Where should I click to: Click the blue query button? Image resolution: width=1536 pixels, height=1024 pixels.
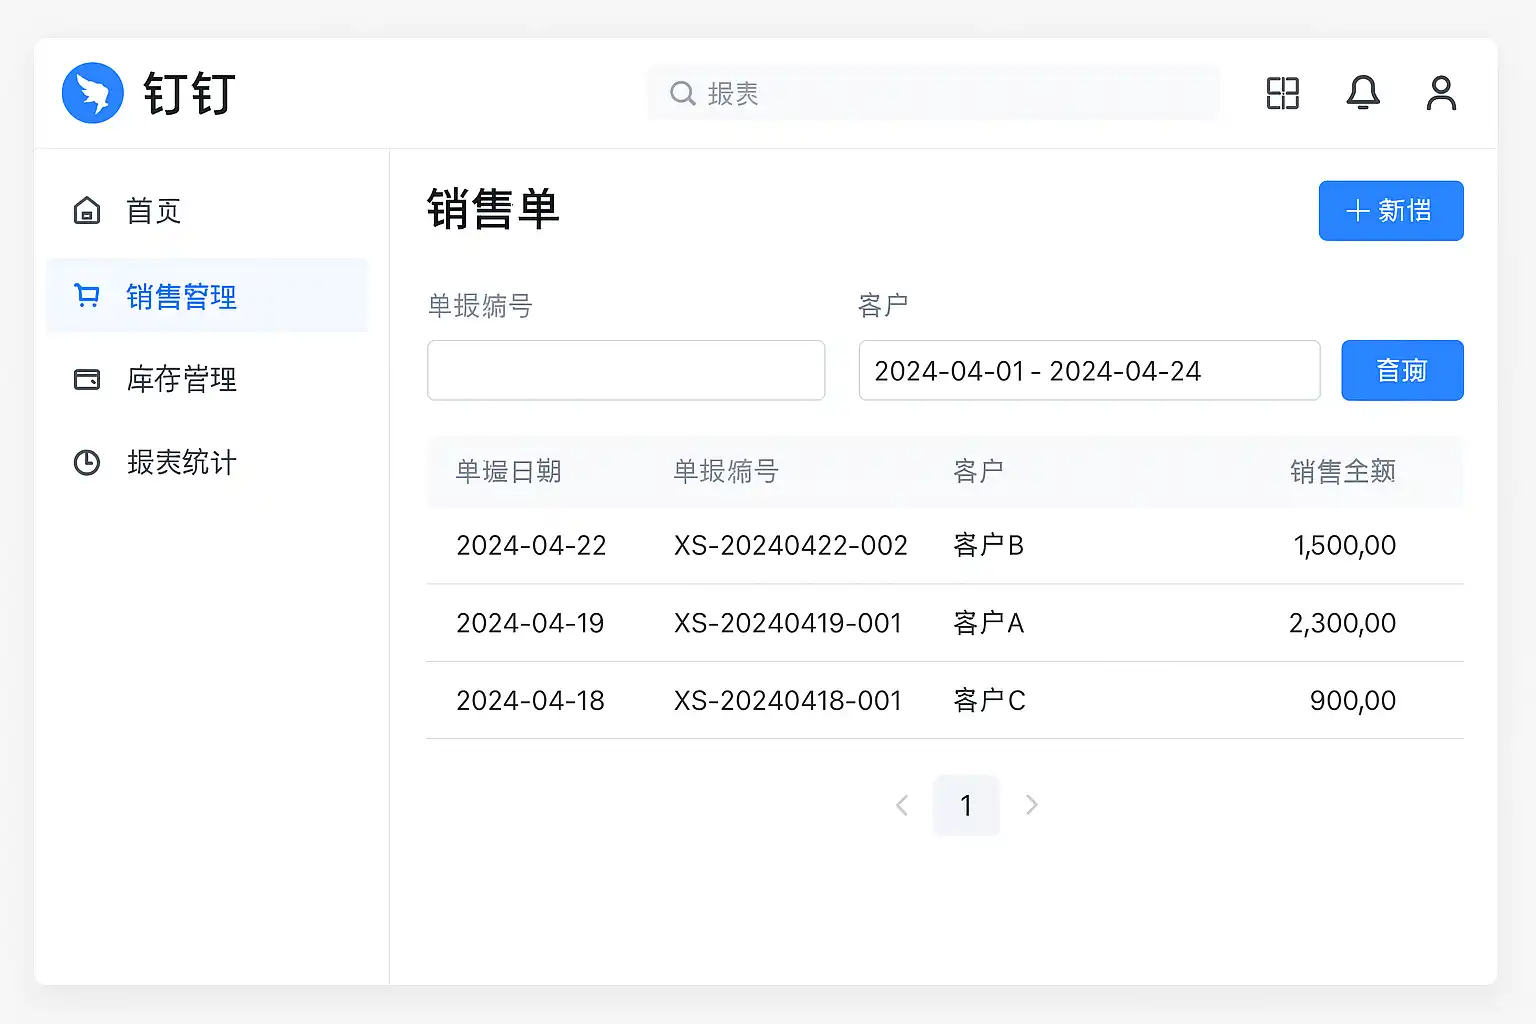coord(1401,371)
